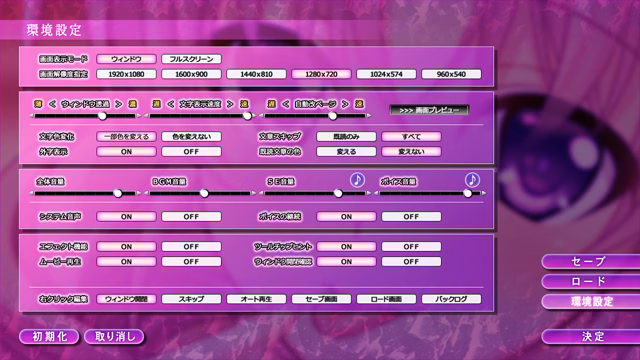Click right arrow of ボイス音量 slider
Viewport: 640px width, 360px height.
pyautogui.click(x=484, y=193)
